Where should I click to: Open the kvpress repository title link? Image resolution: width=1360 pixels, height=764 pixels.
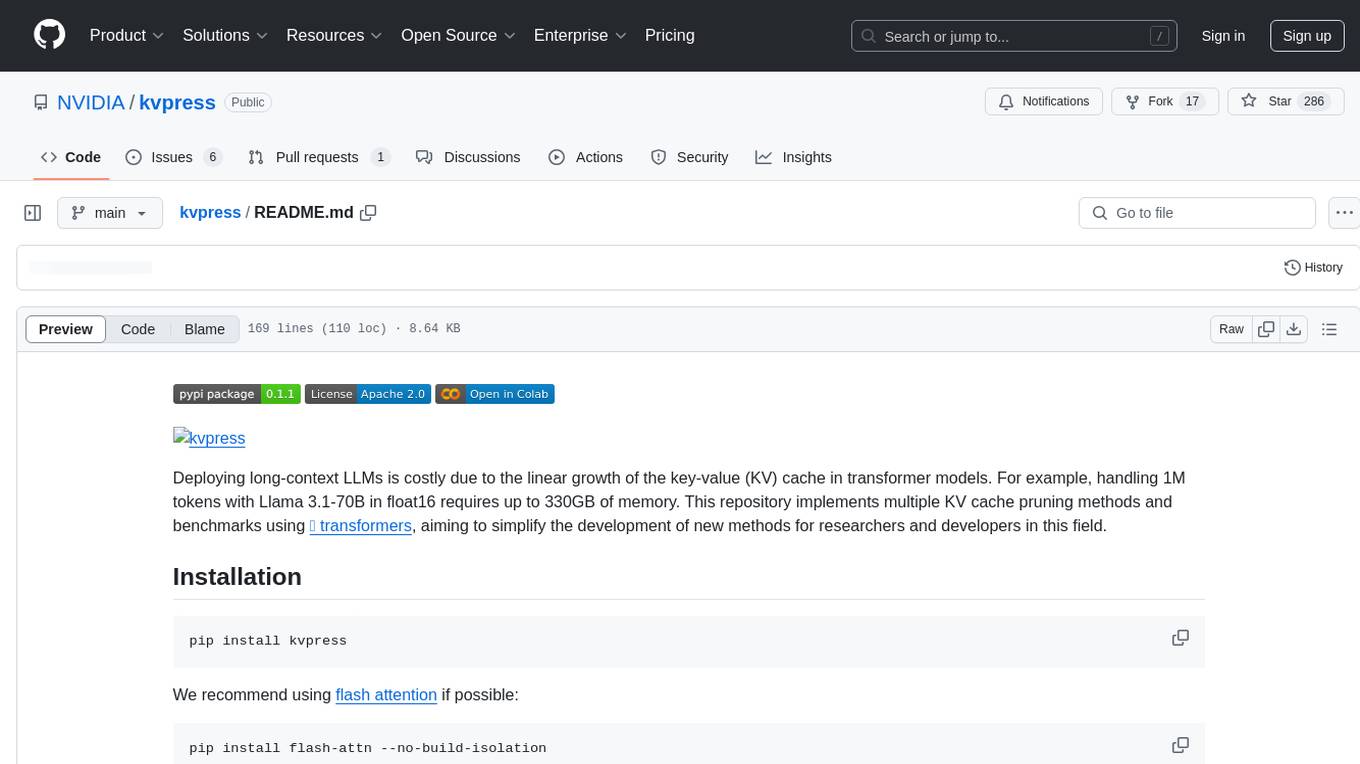(177, 102)
